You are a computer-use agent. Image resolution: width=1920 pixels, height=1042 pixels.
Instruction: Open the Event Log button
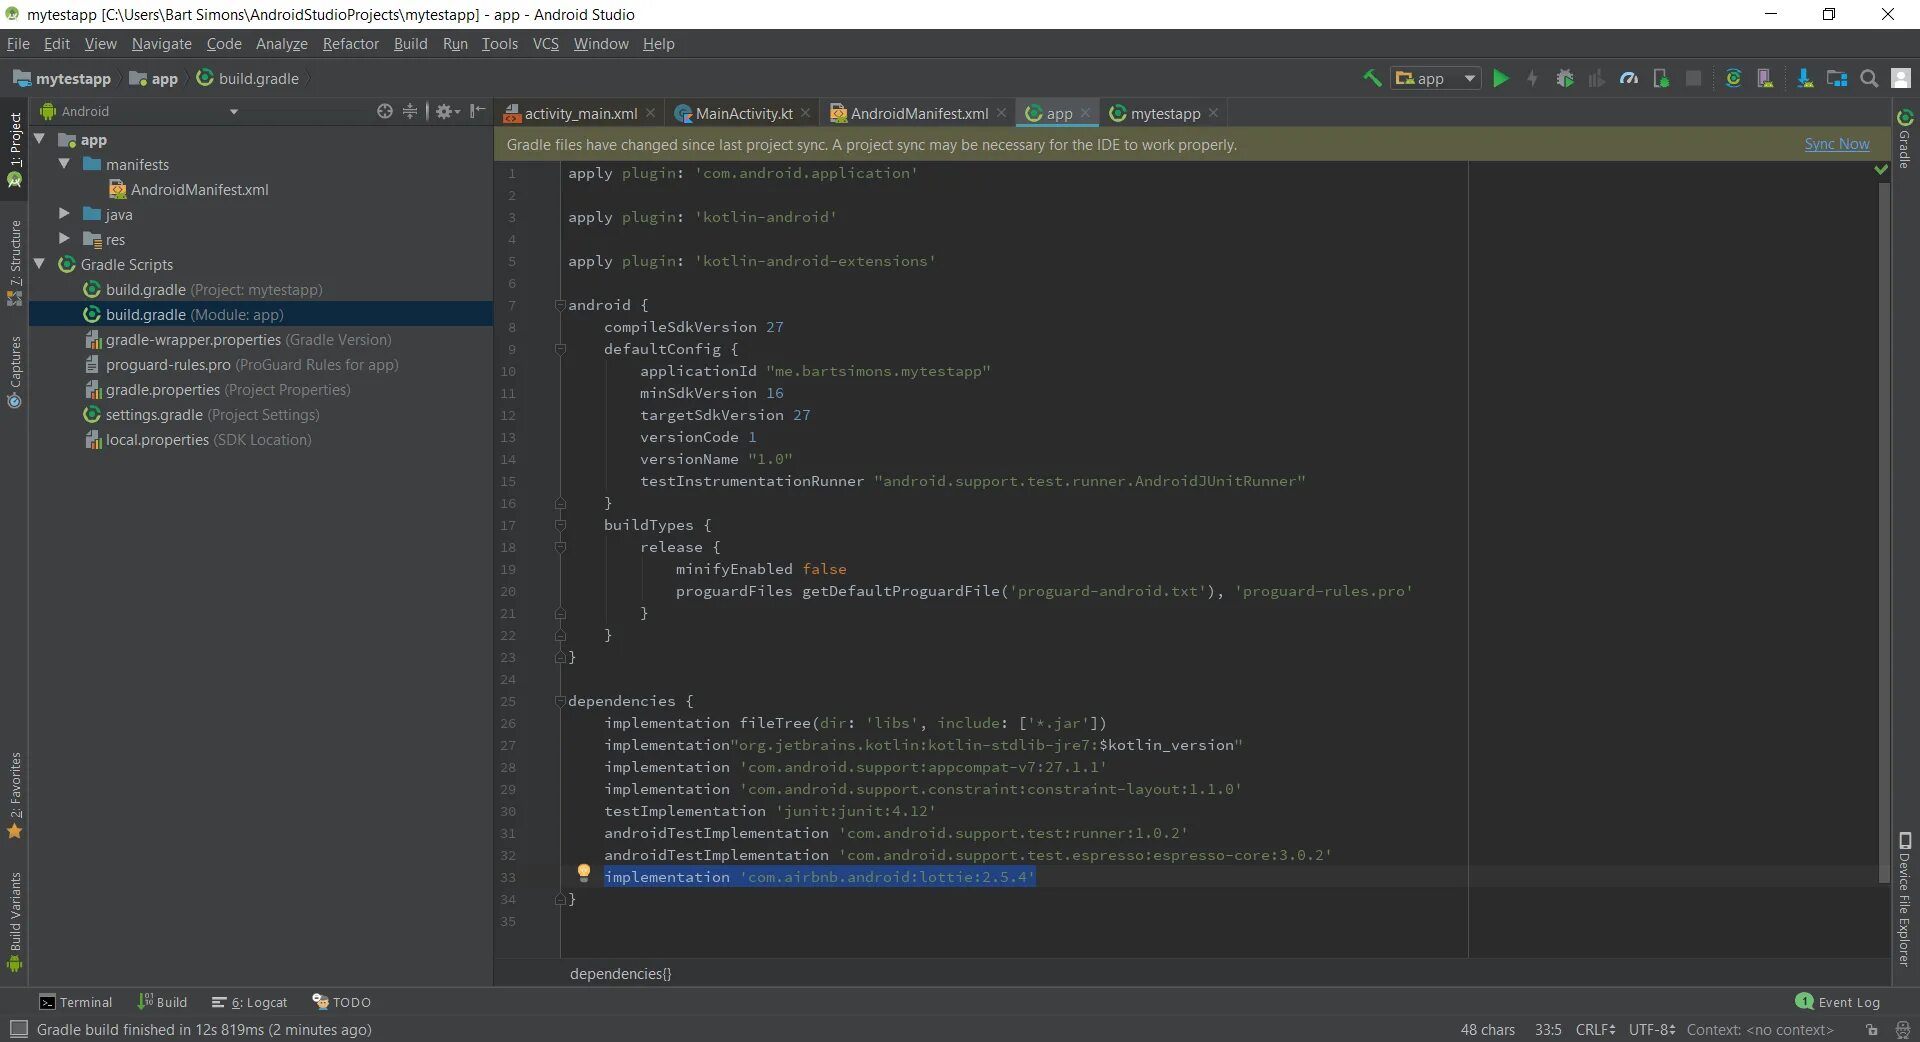(1838, 1002)
